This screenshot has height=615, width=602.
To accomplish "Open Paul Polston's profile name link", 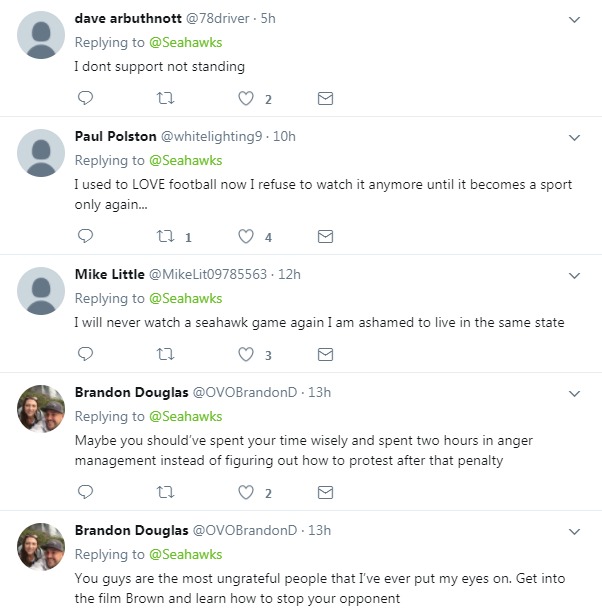I will tap(115, 136).
